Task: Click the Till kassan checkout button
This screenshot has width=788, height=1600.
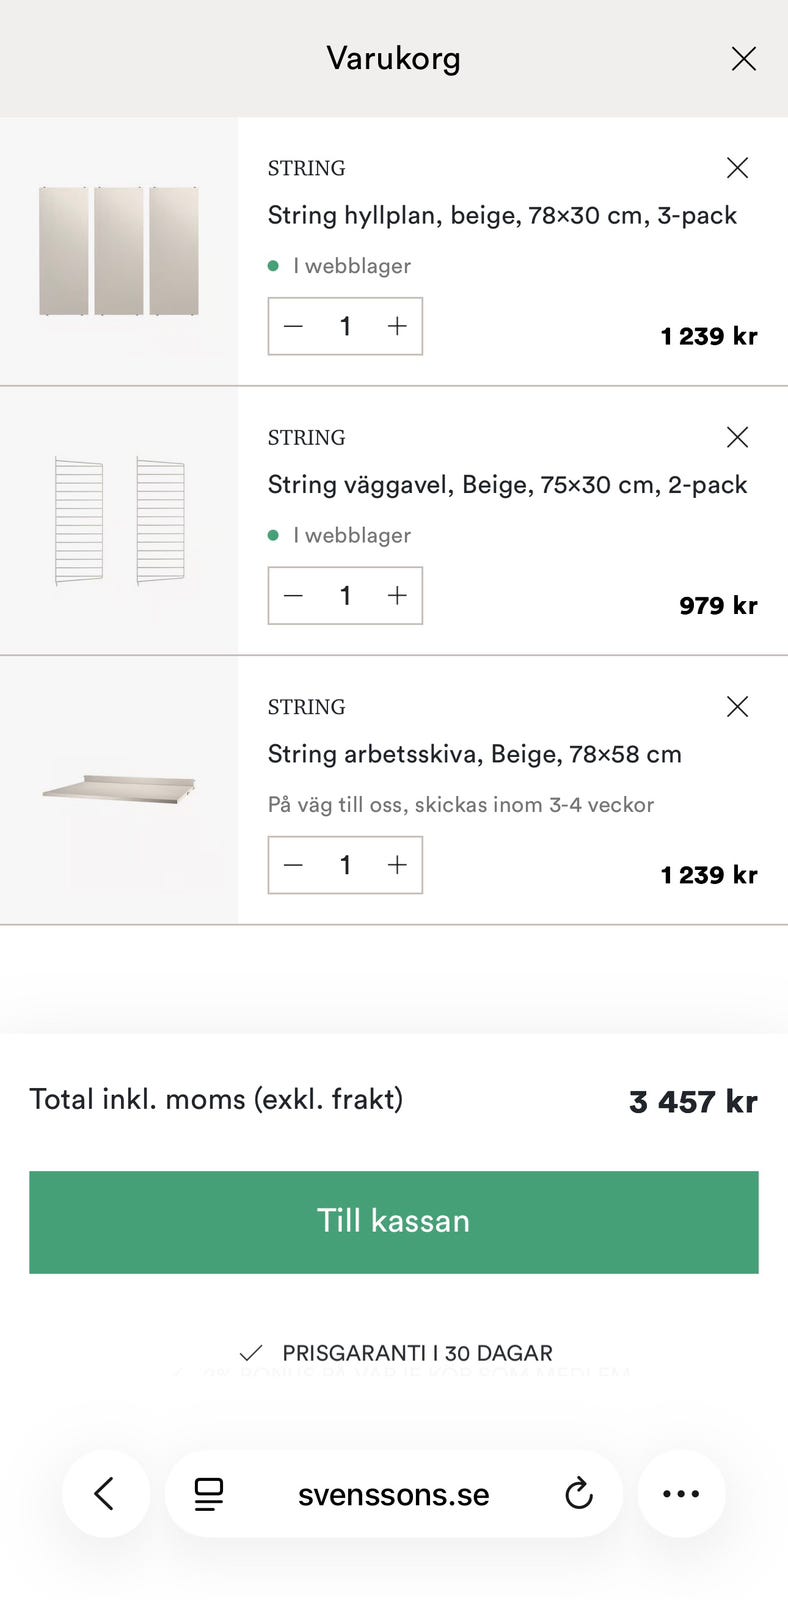Action: pos(394,1222)
